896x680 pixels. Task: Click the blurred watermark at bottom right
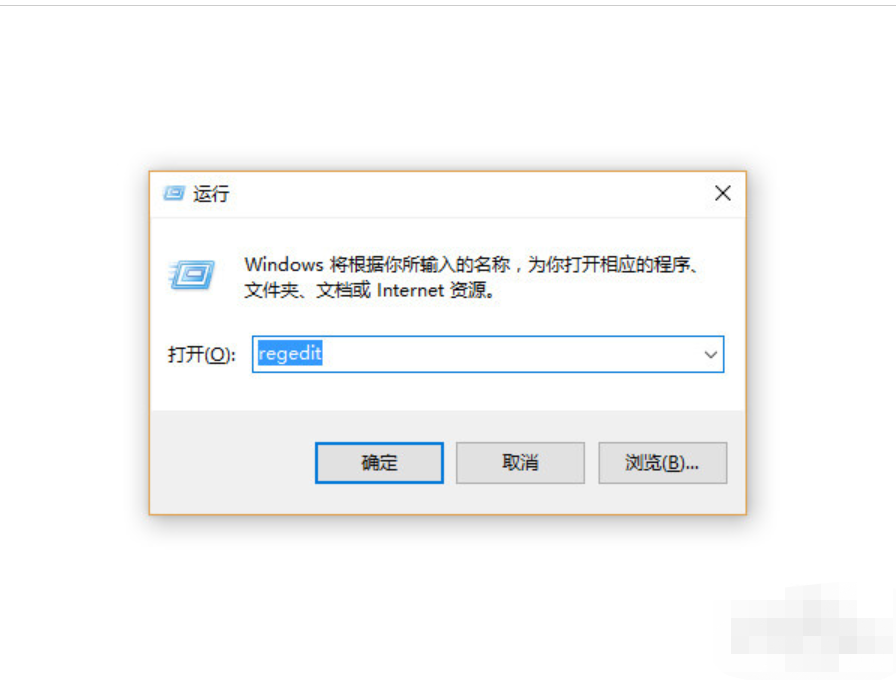click(x=812, y=627)
